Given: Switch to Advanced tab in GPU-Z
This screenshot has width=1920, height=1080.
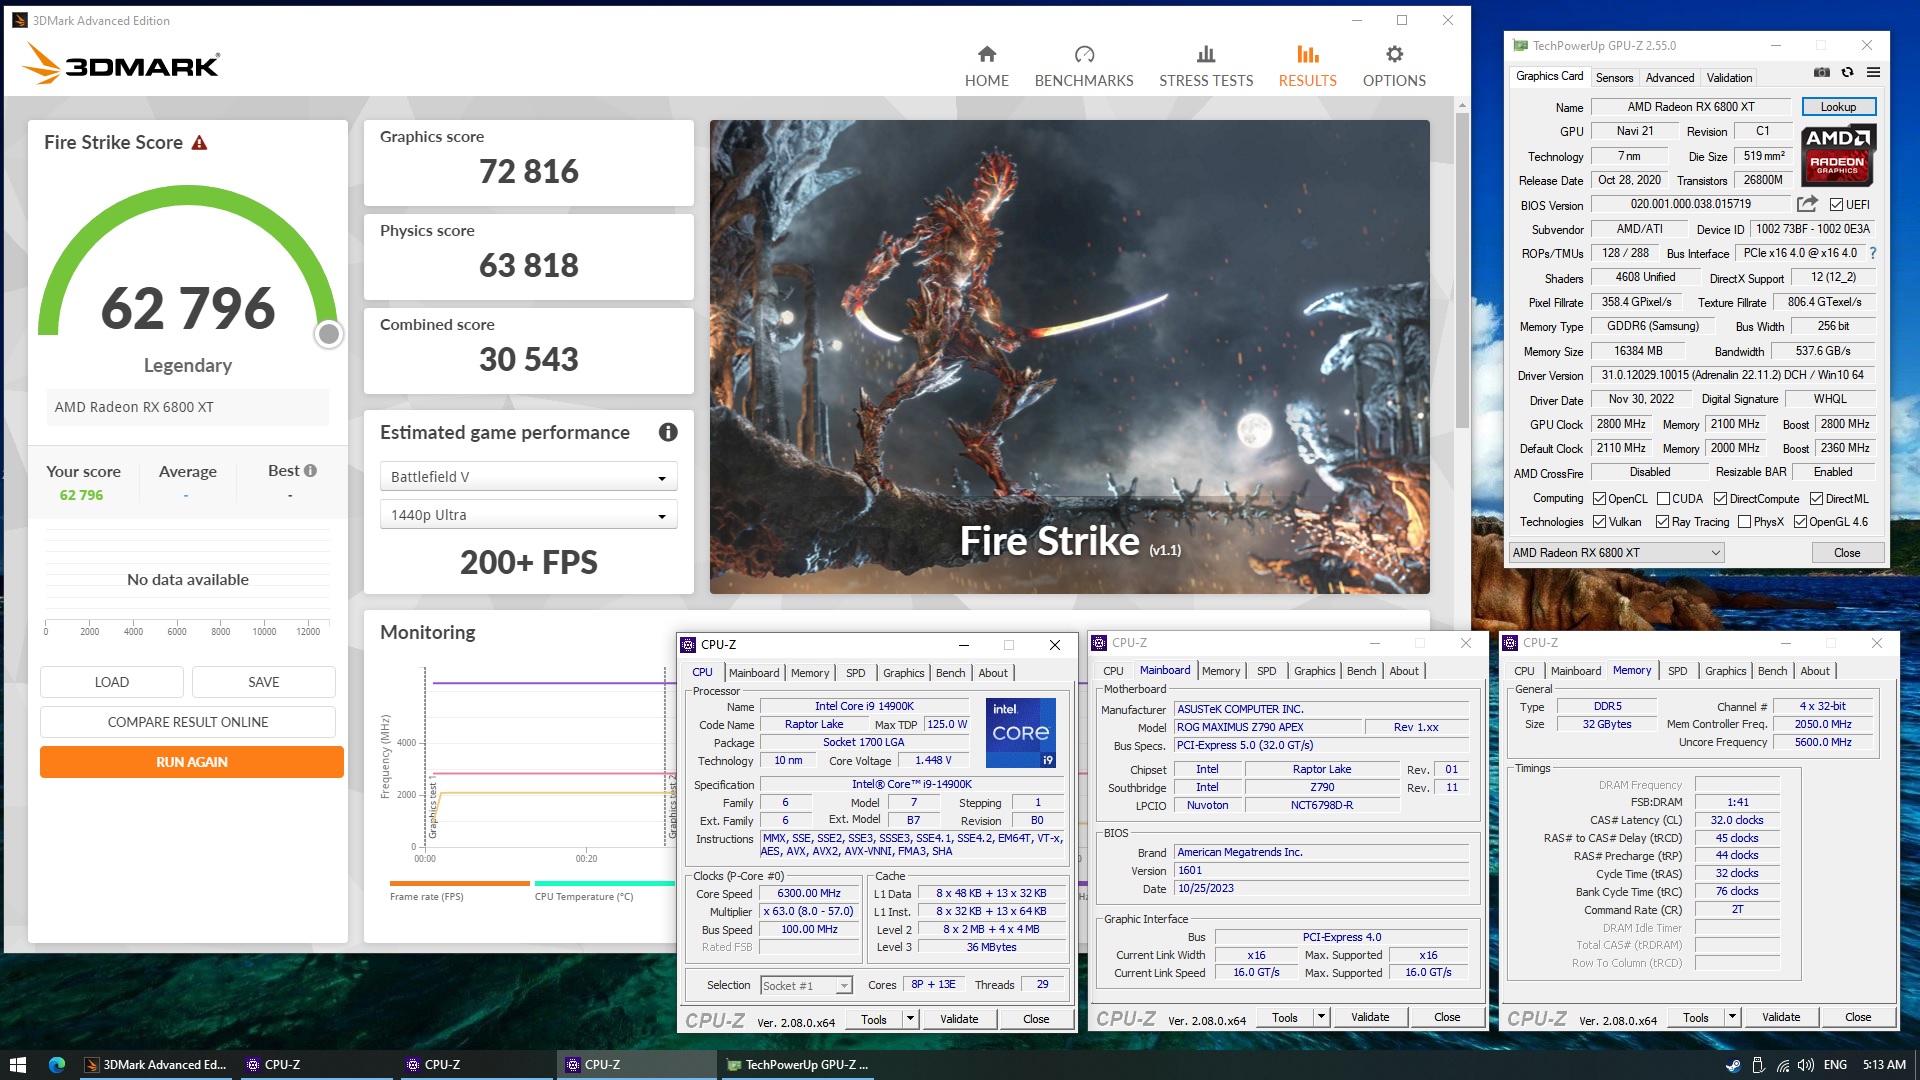Looking at the screenshot, I should point(1669,78).
